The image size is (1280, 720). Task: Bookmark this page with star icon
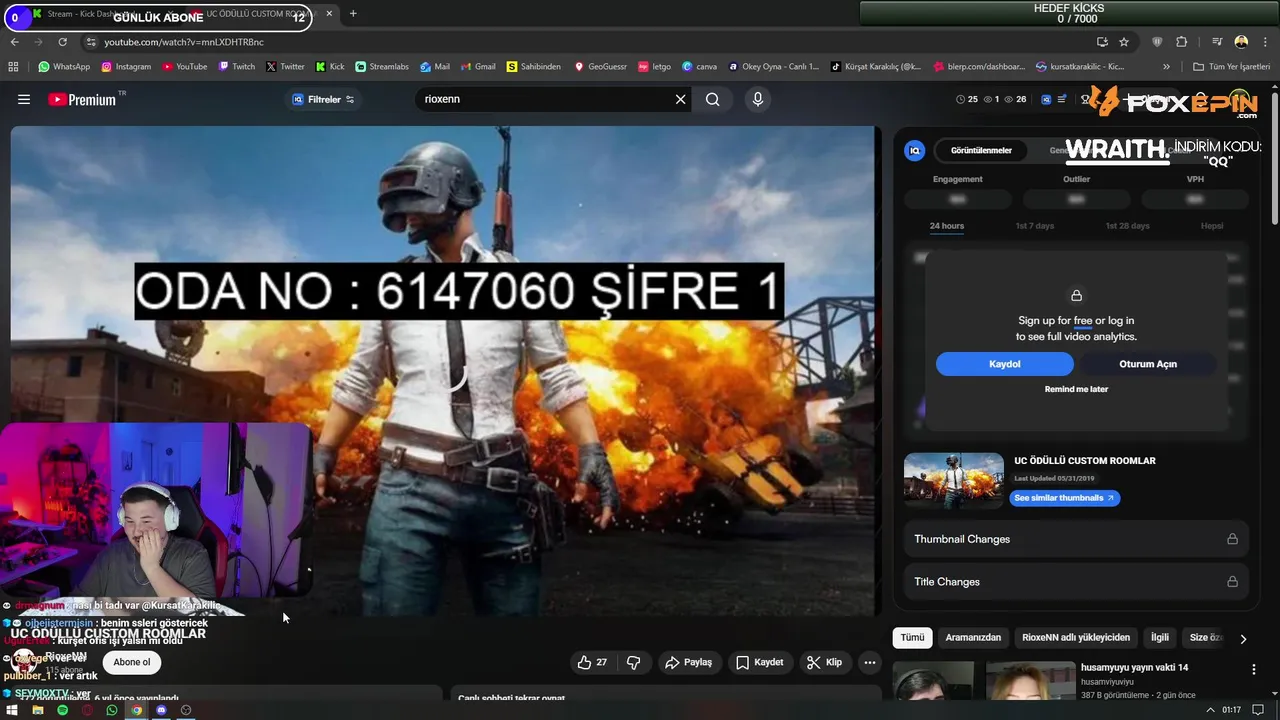(1124, 42)
